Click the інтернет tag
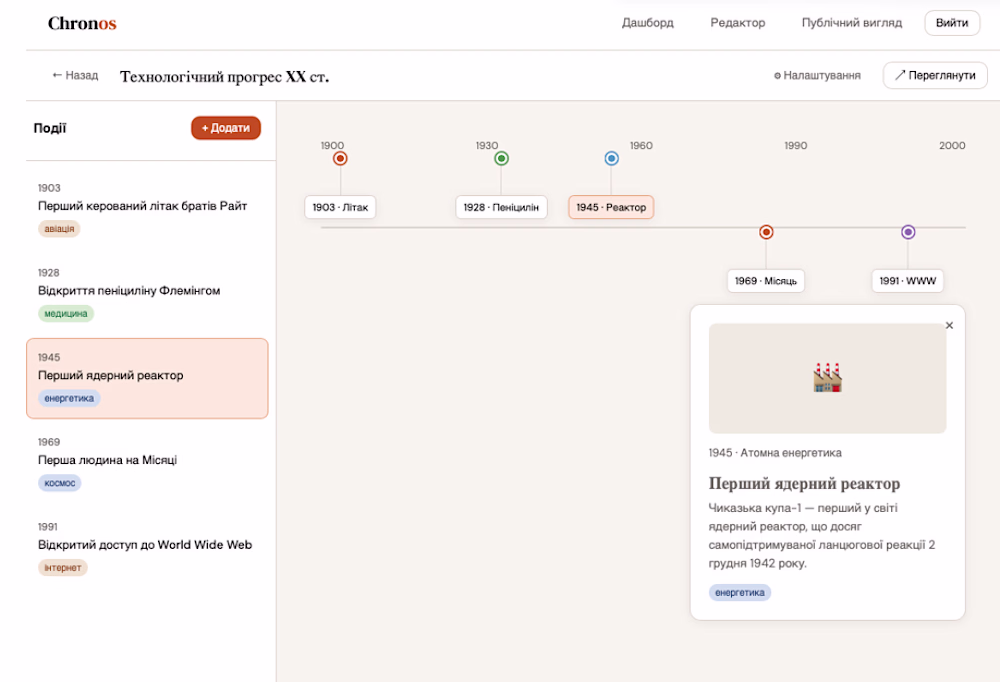The image size is (1000, 682). pyautogui.click(x=62, y=568)
